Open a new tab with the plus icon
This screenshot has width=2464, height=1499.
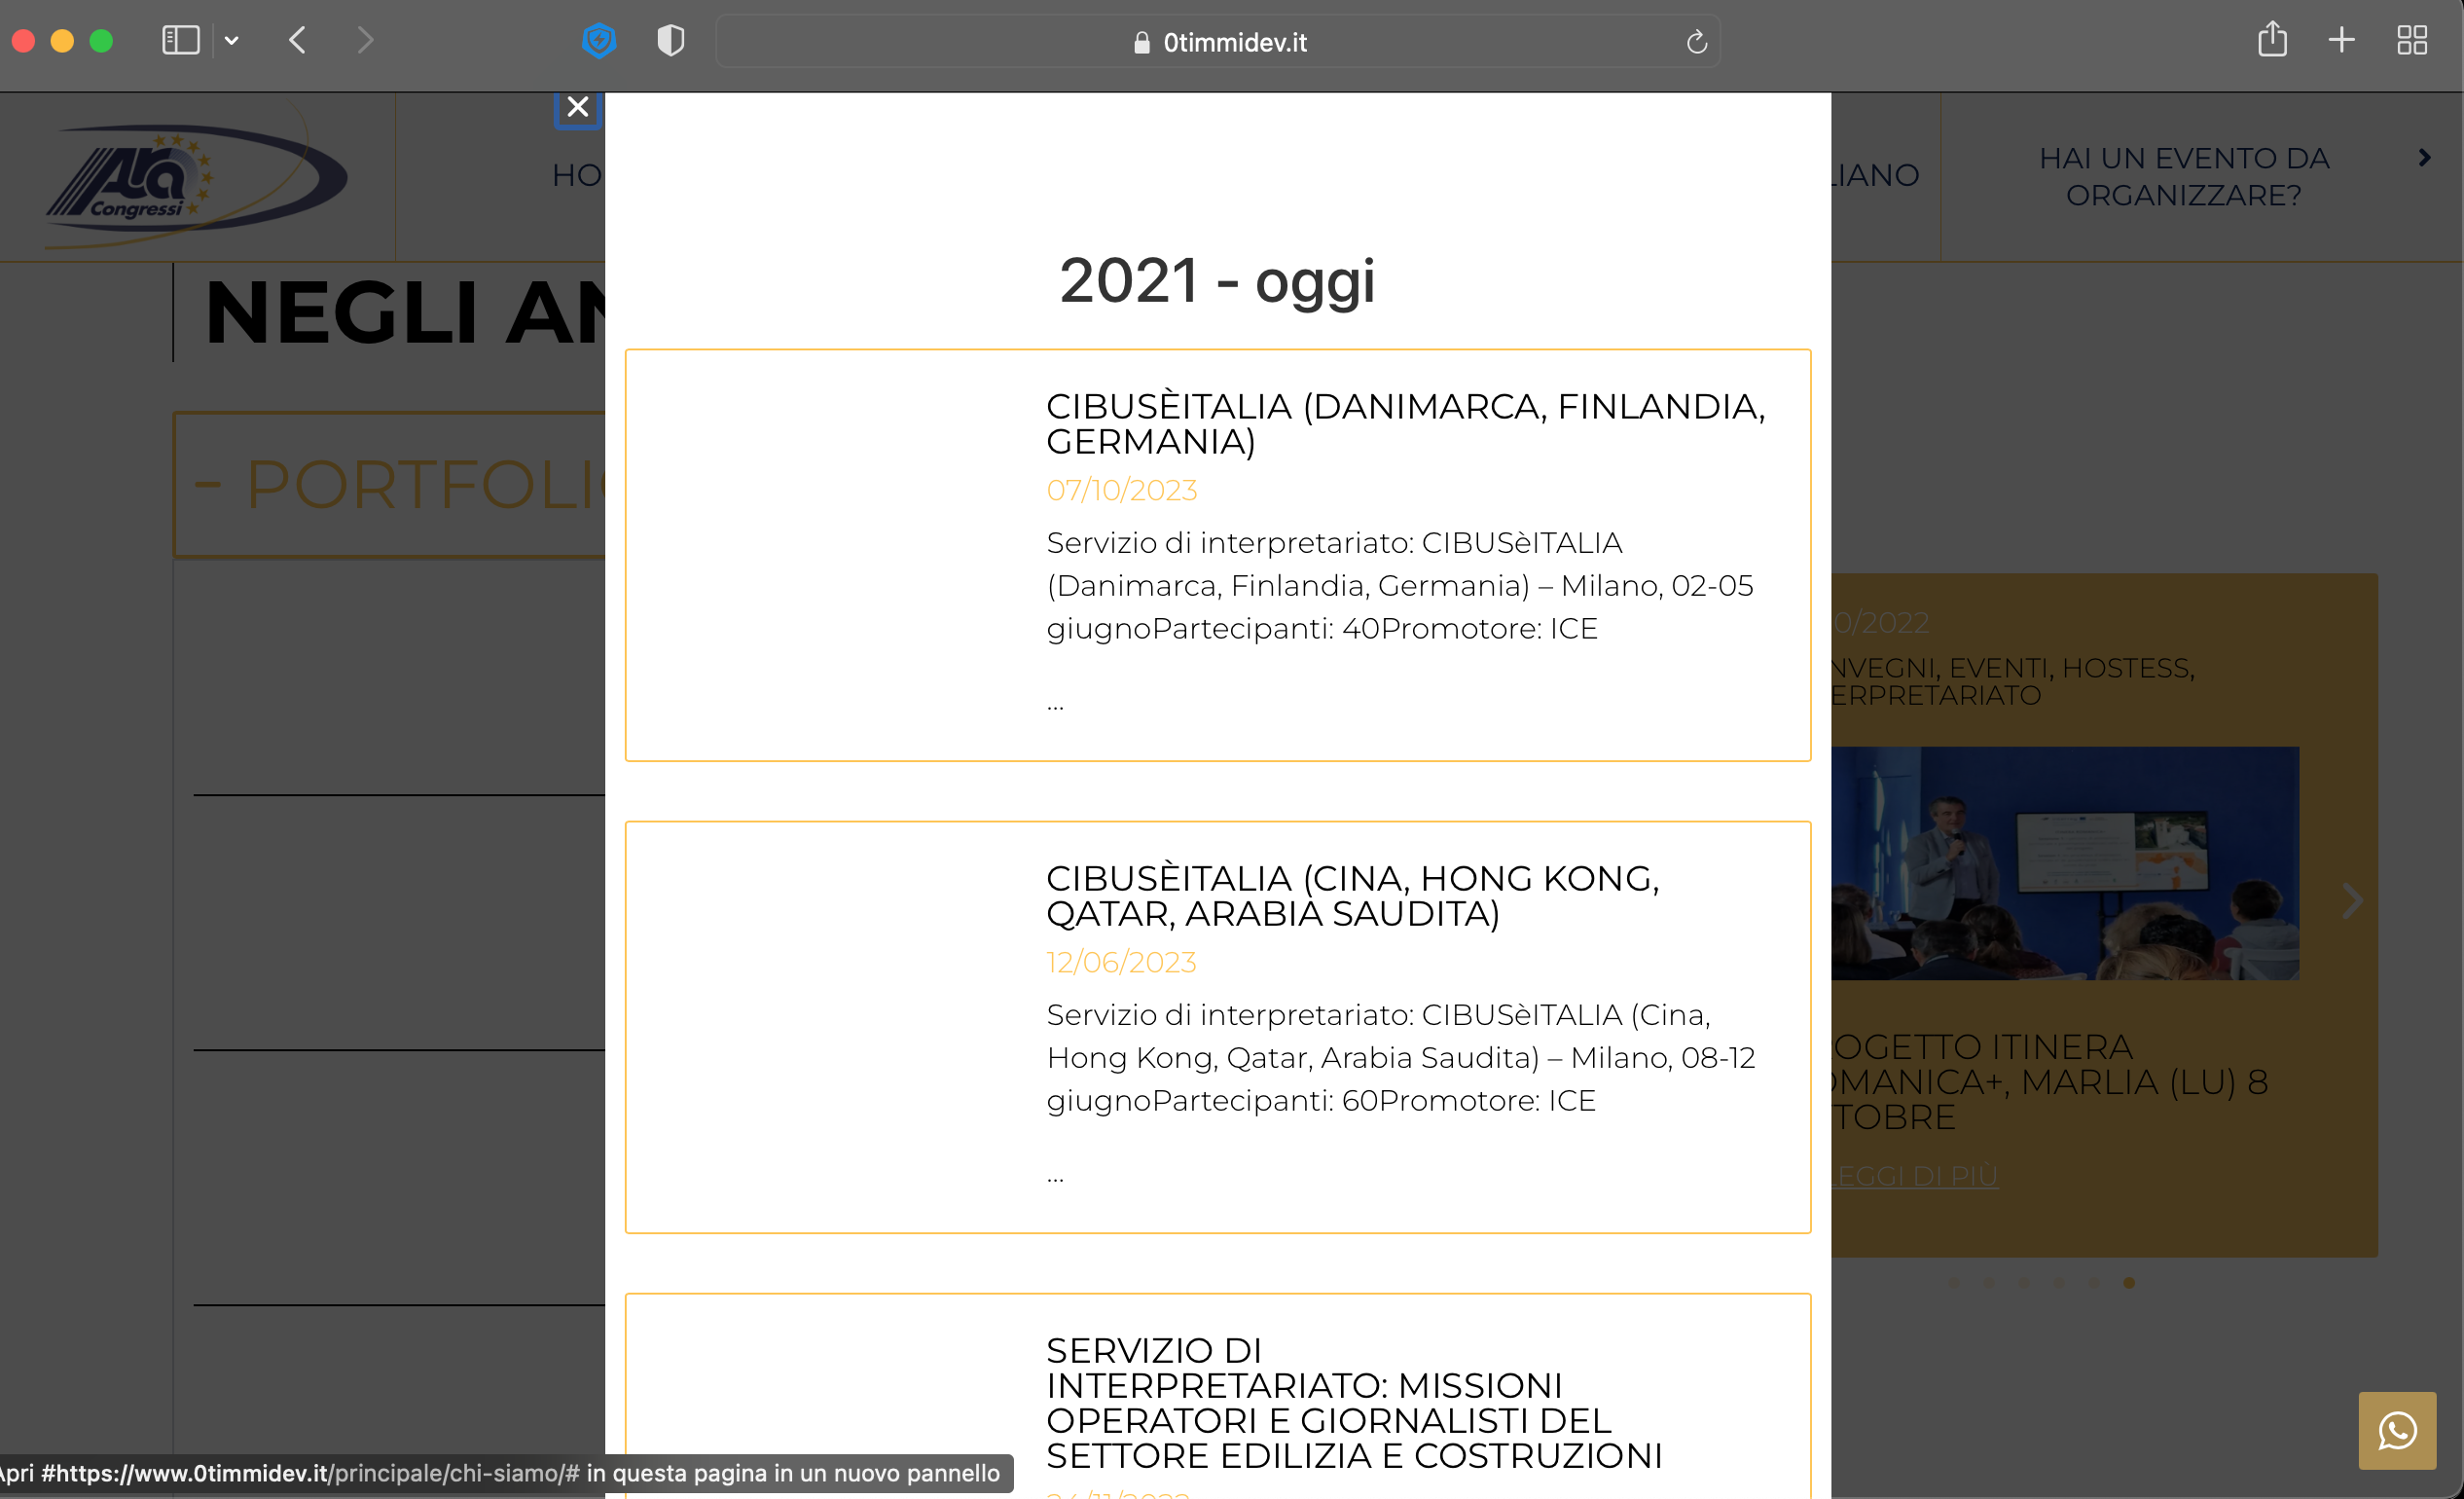coord(2341,40)
